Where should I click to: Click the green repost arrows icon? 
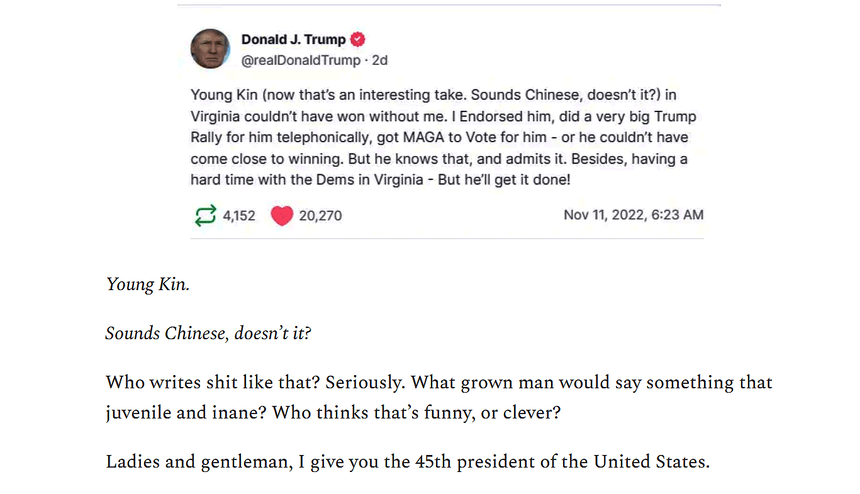point(205,215)
